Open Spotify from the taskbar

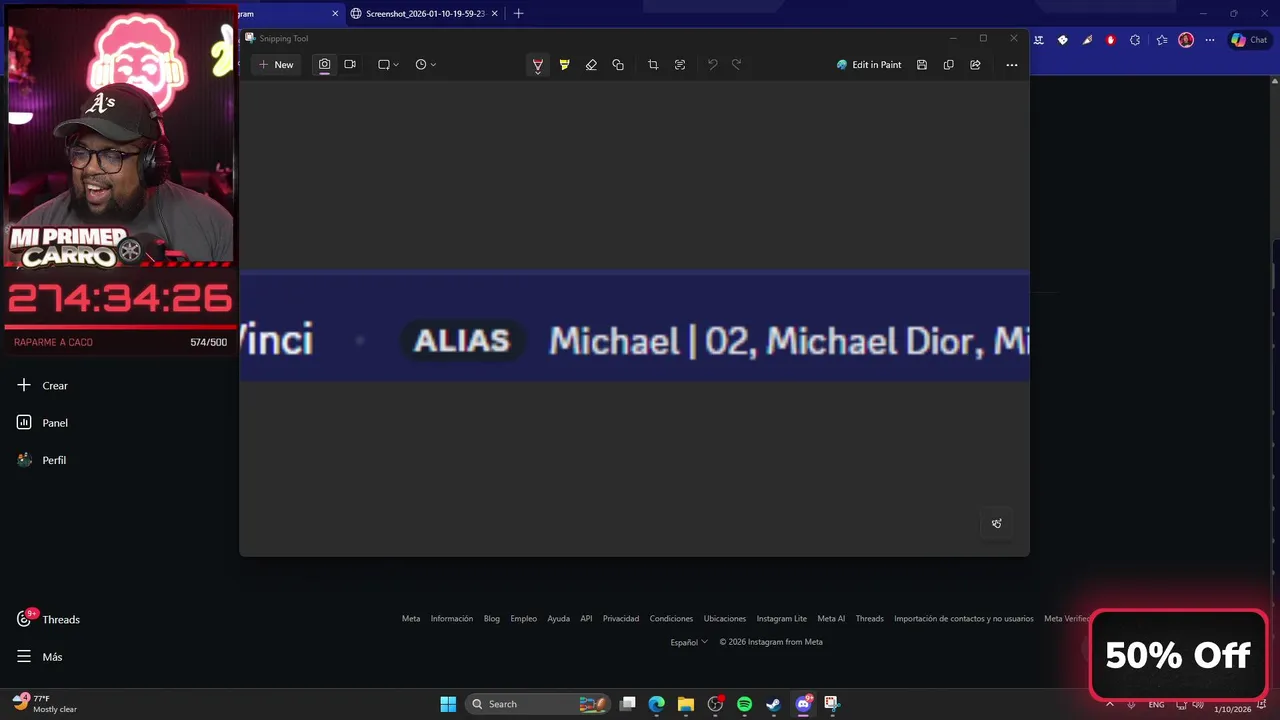(x=744, y=704)
